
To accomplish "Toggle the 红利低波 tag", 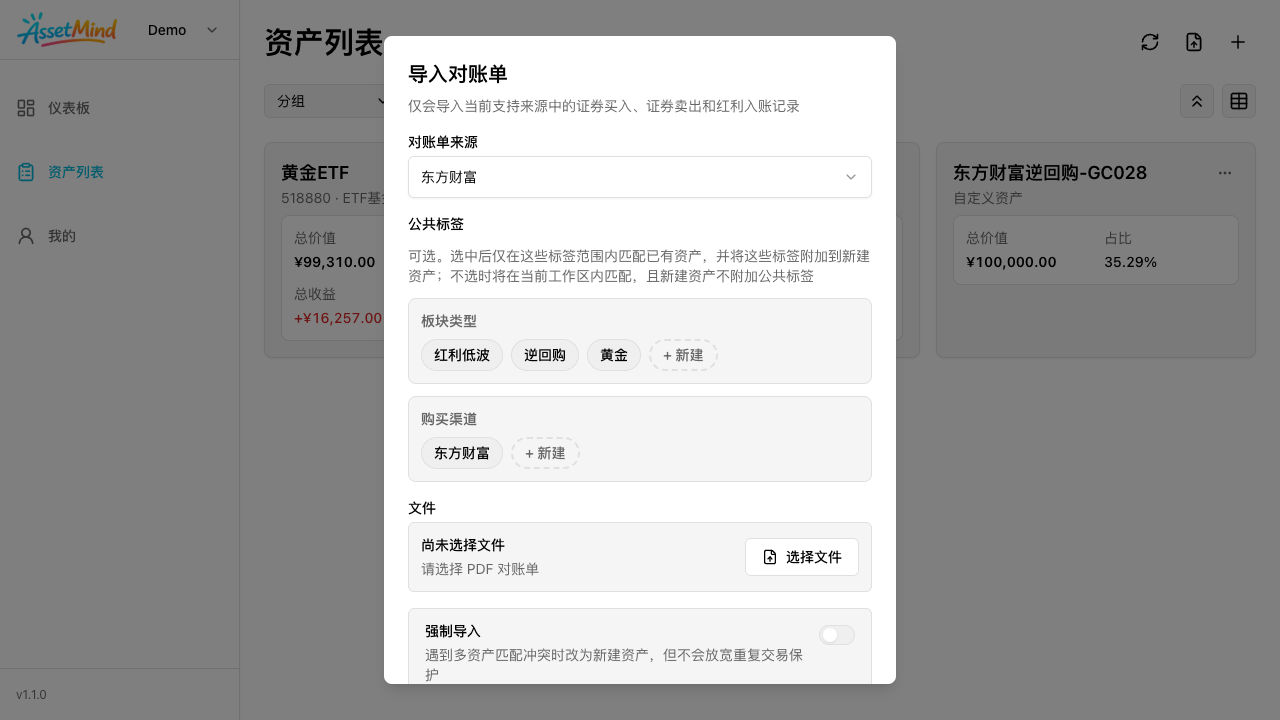I will click(462, 355).
